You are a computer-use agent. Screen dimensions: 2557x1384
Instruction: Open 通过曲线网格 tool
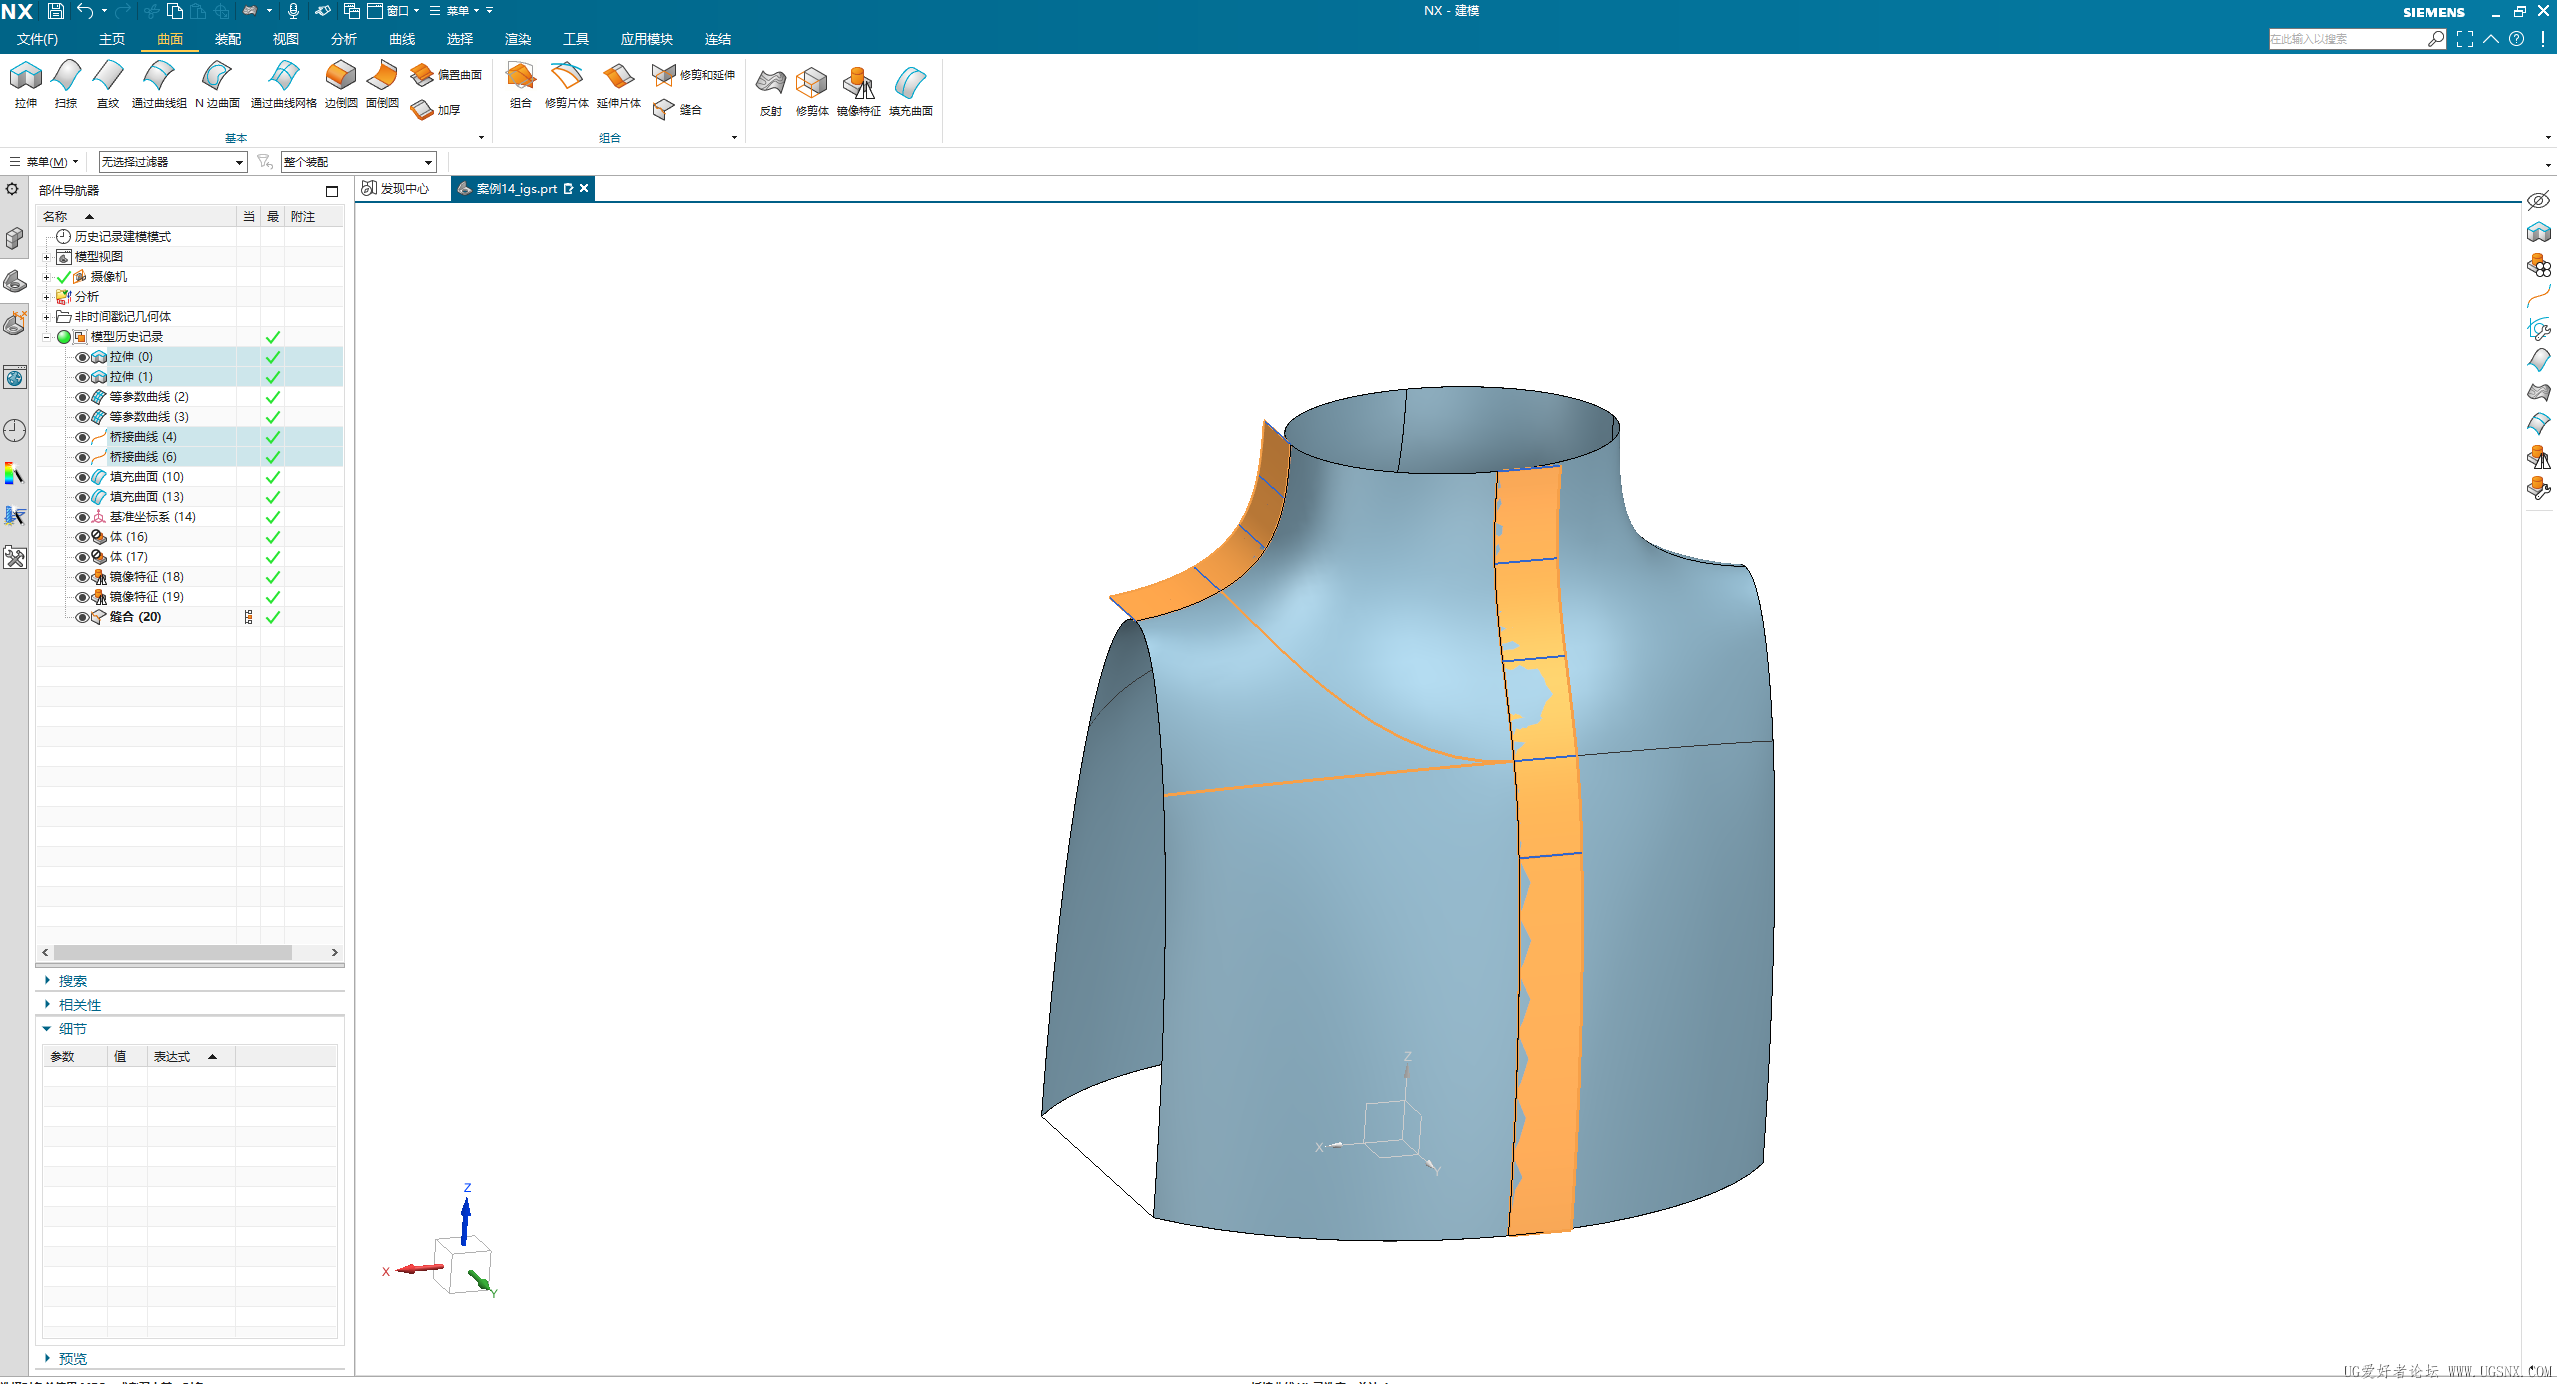coord(284,84)
